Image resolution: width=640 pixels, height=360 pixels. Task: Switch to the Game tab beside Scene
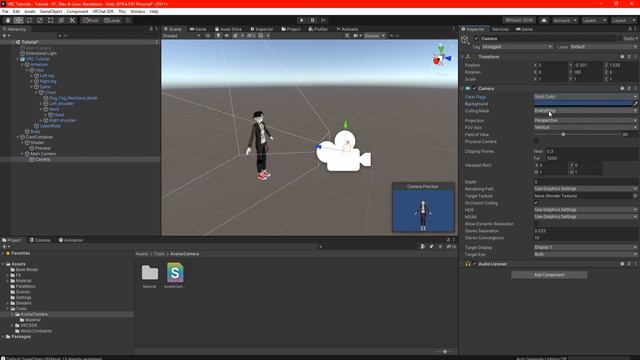click(198, 29)
